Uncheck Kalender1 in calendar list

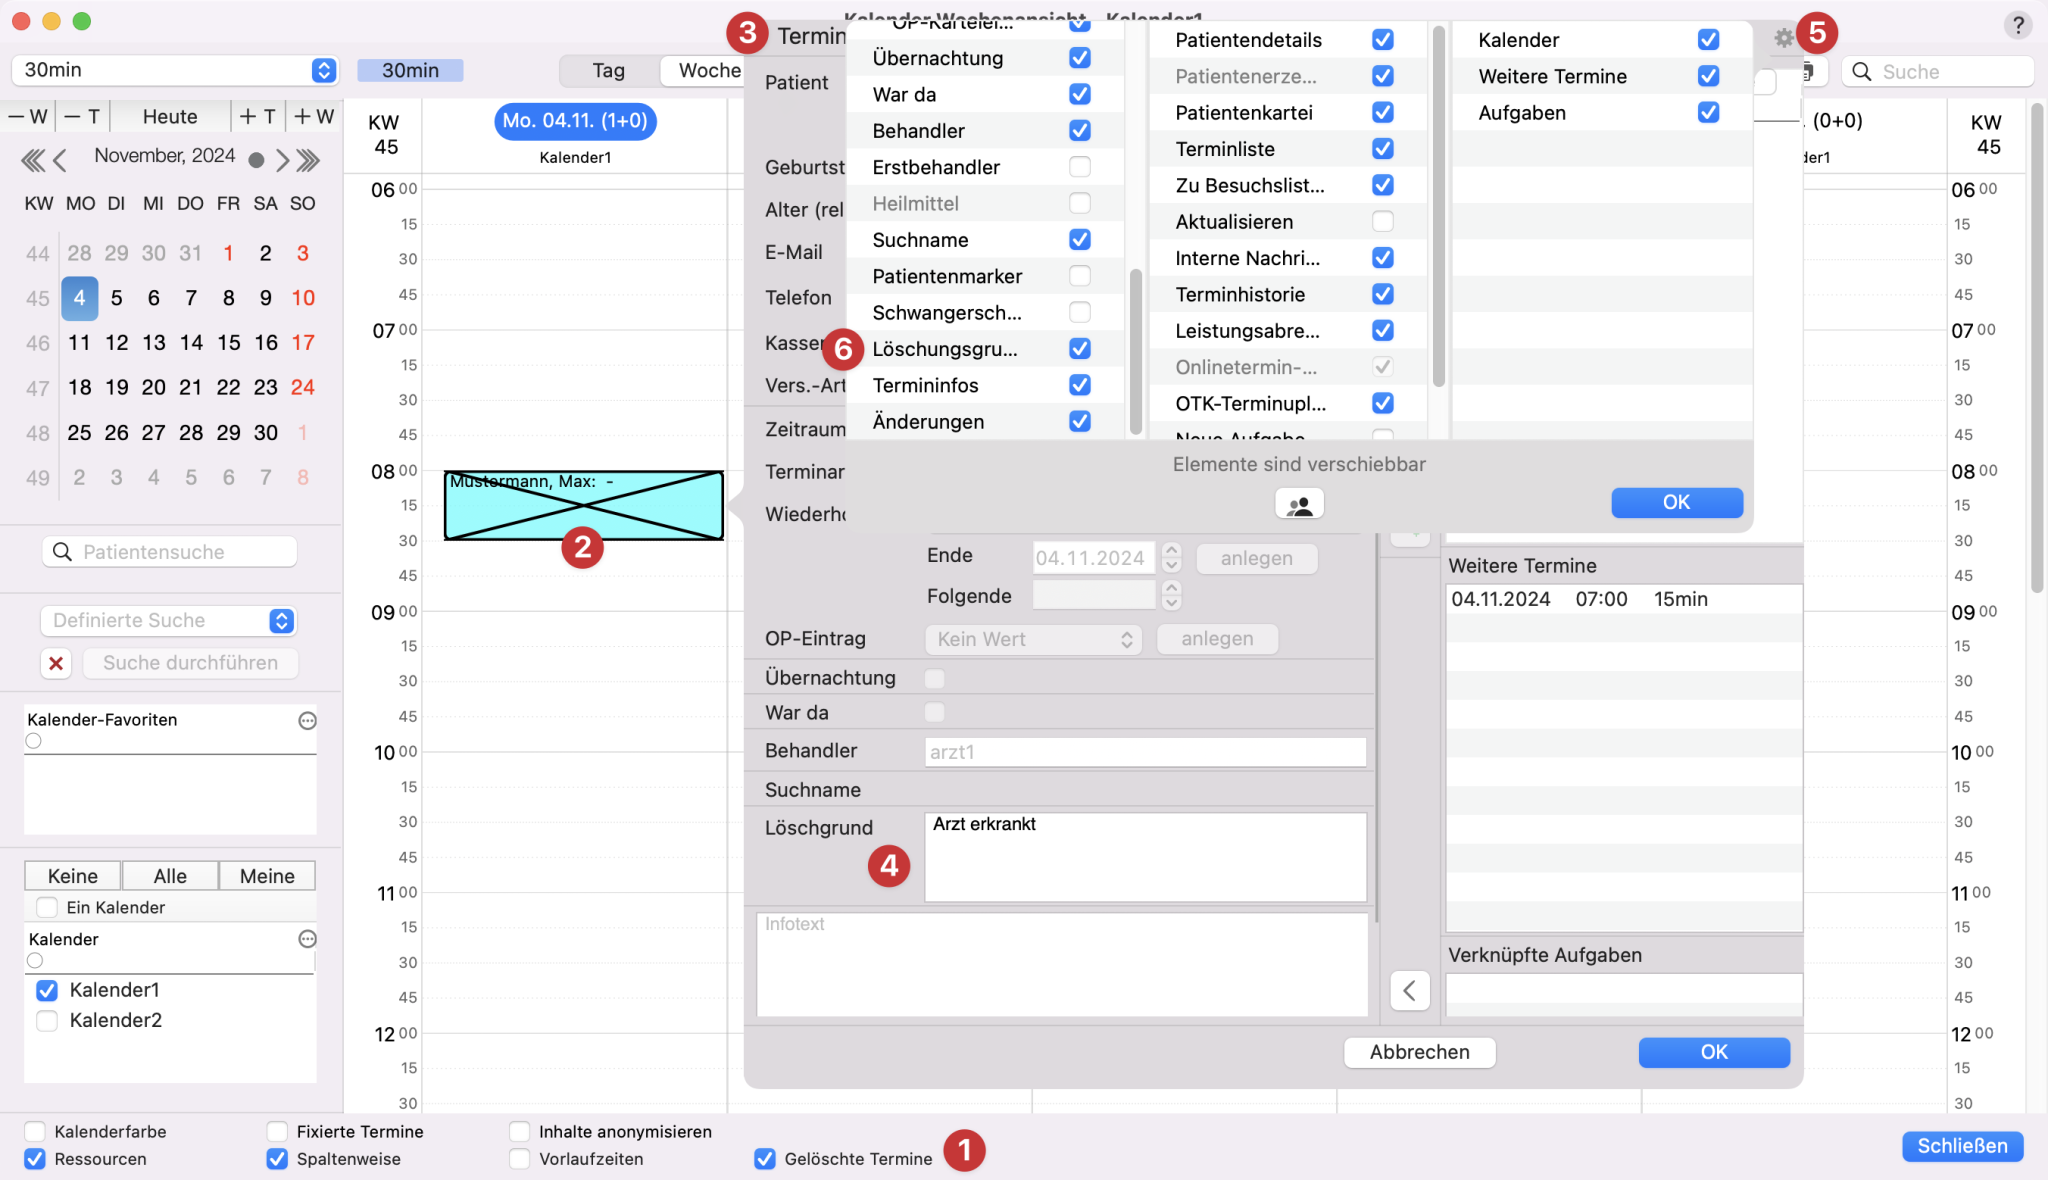coord(47,990)
